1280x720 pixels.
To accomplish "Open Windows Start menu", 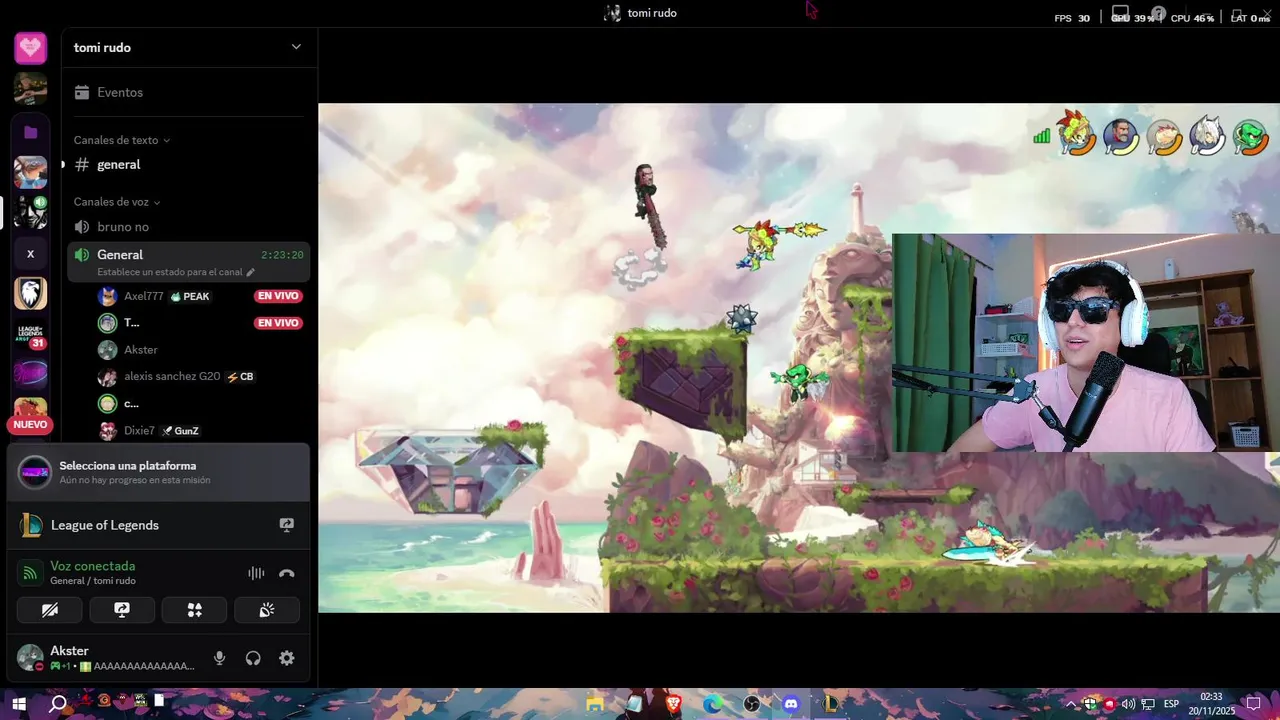I will tap(19, 704).
